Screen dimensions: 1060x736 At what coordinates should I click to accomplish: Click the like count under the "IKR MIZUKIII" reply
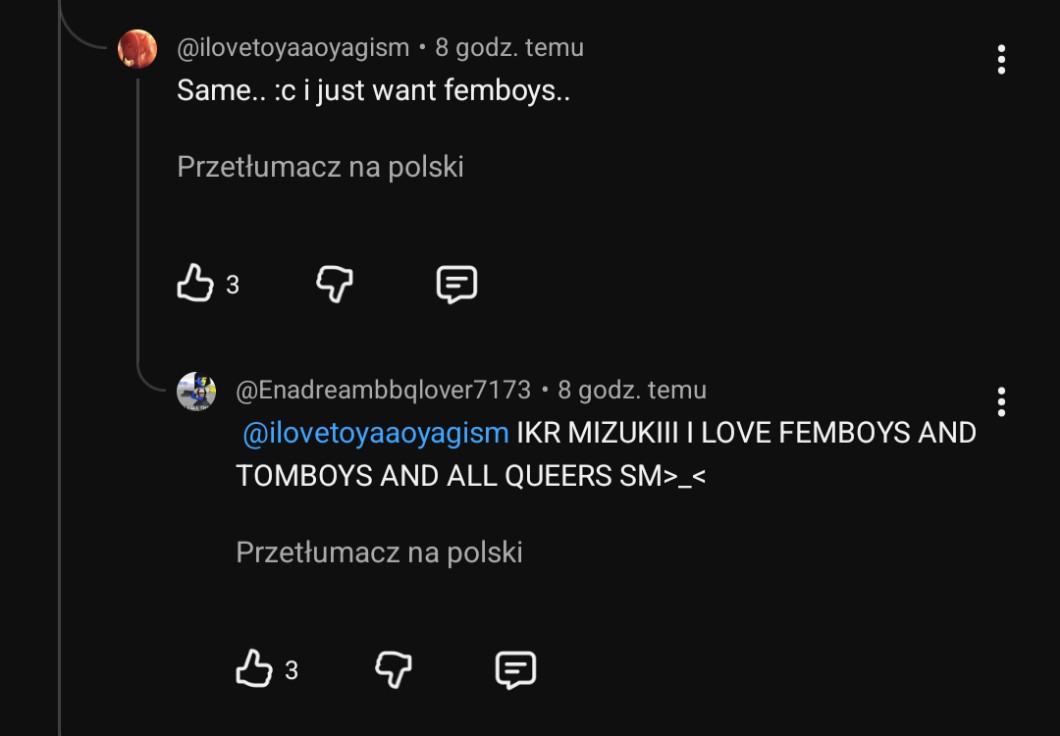[292, 670]
